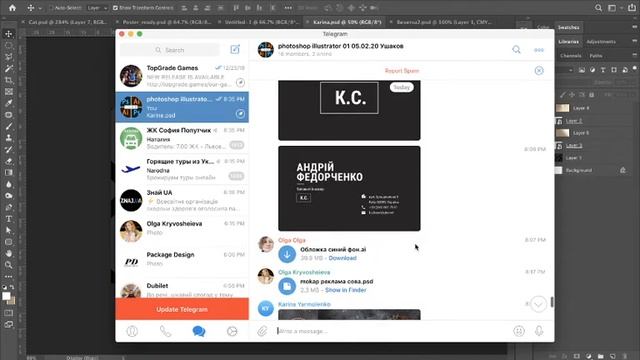Click the Write a message field
Screen dimensions: 640x360
392,331
